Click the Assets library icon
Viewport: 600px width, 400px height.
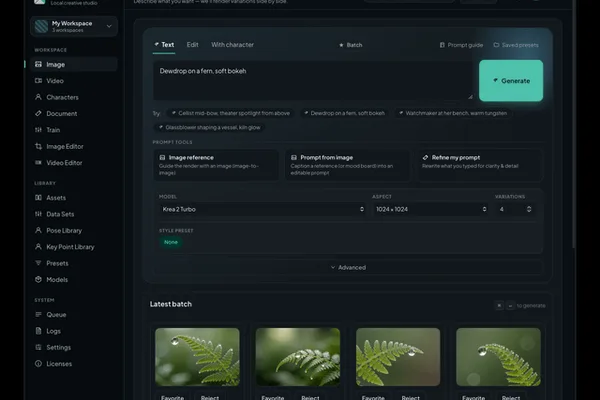coord(38,198)
